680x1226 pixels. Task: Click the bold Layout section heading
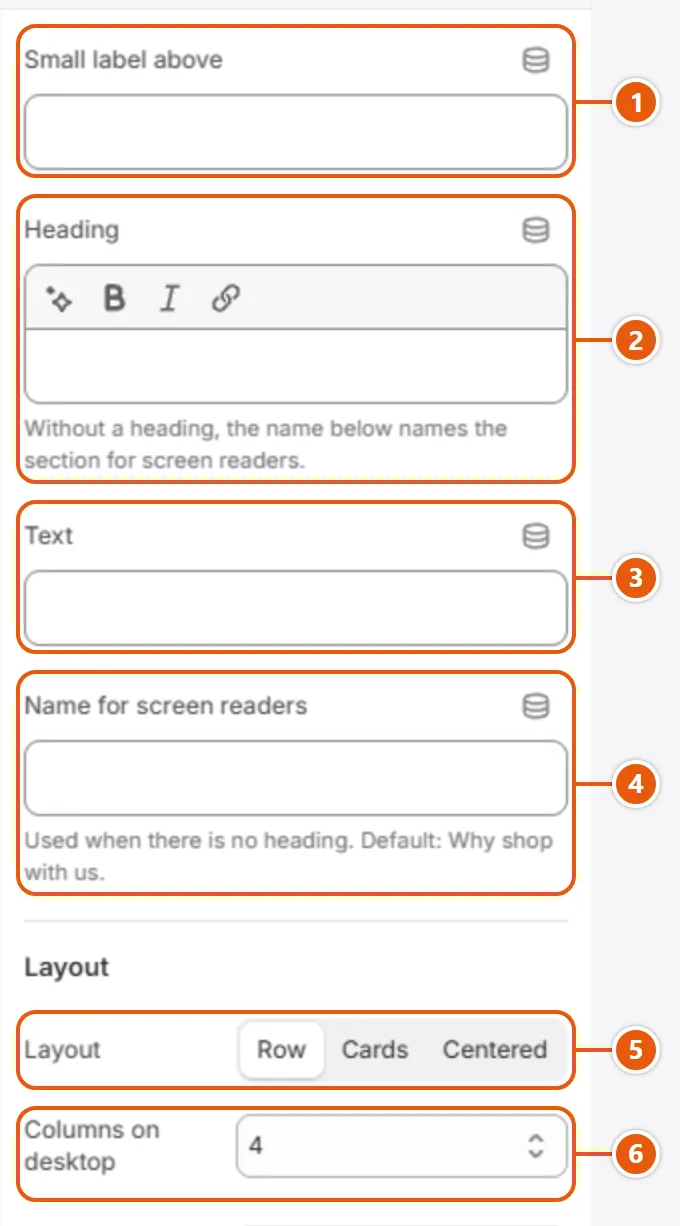pos(67,968)
